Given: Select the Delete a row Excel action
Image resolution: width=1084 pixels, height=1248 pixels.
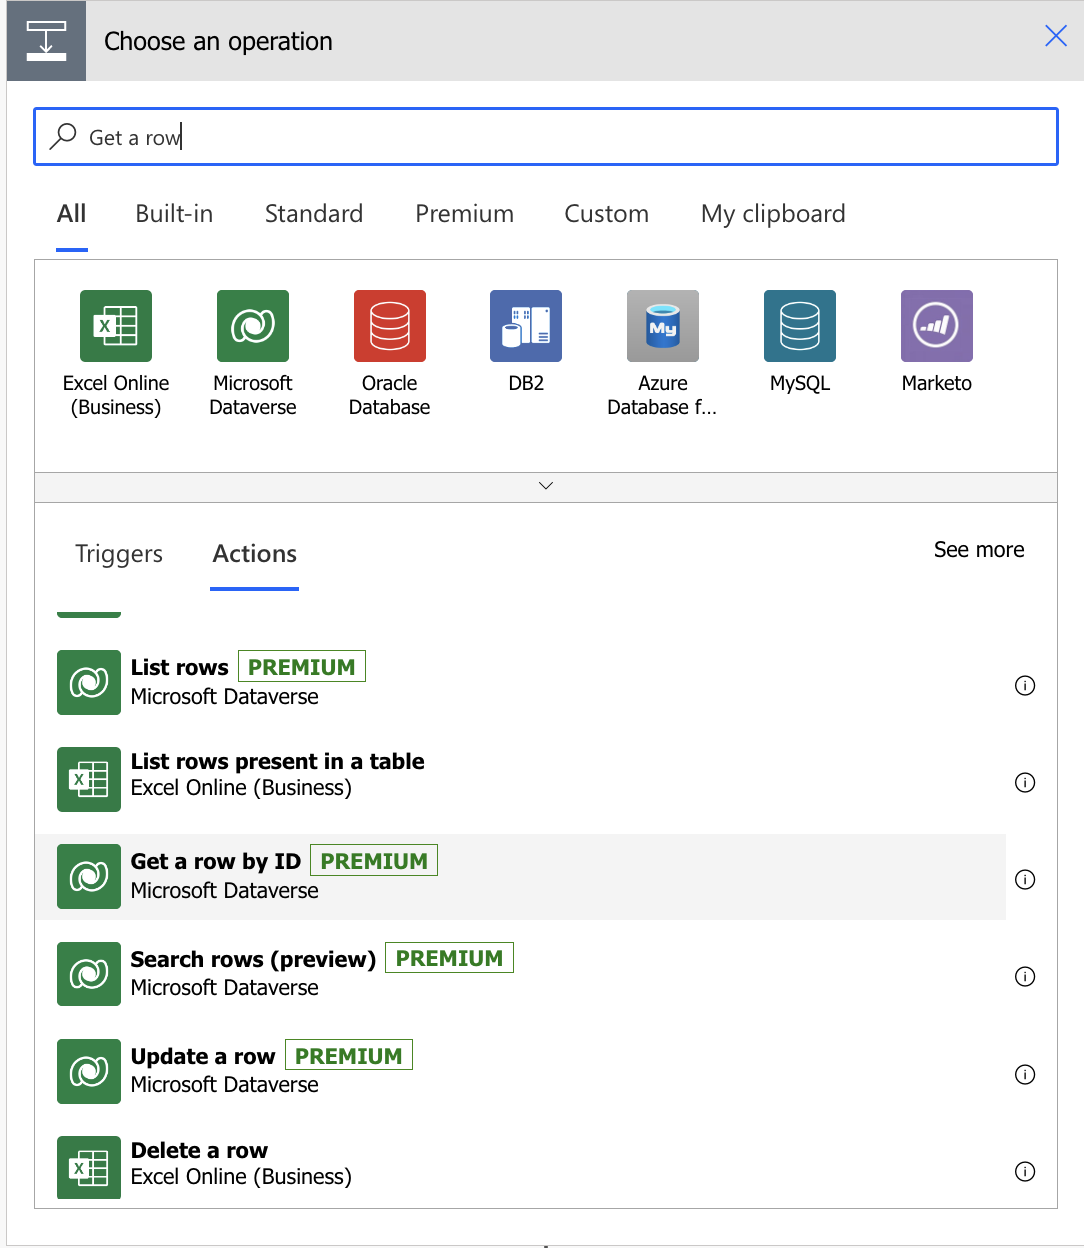Looking at the screenshot, I should (x=520, y=1168).
